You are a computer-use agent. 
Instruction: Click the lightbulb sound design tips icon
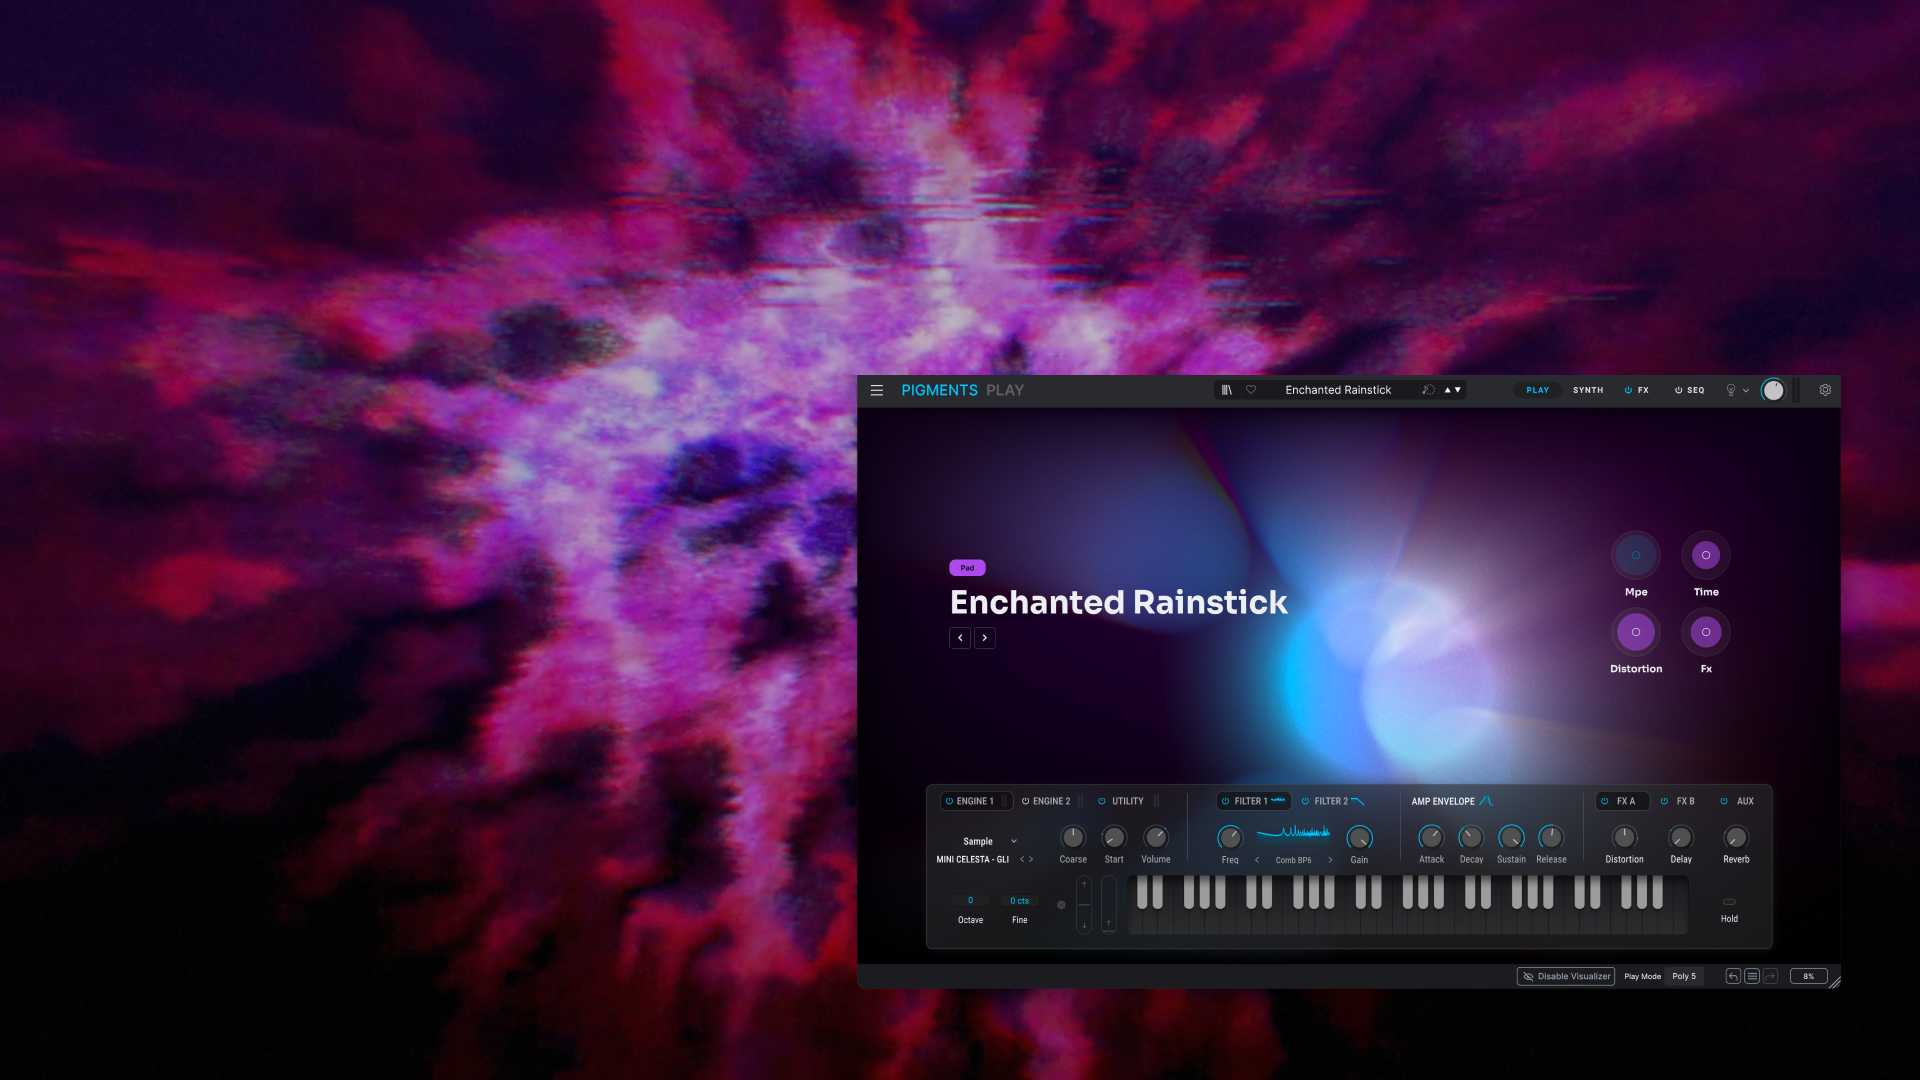click(1731, 390)
